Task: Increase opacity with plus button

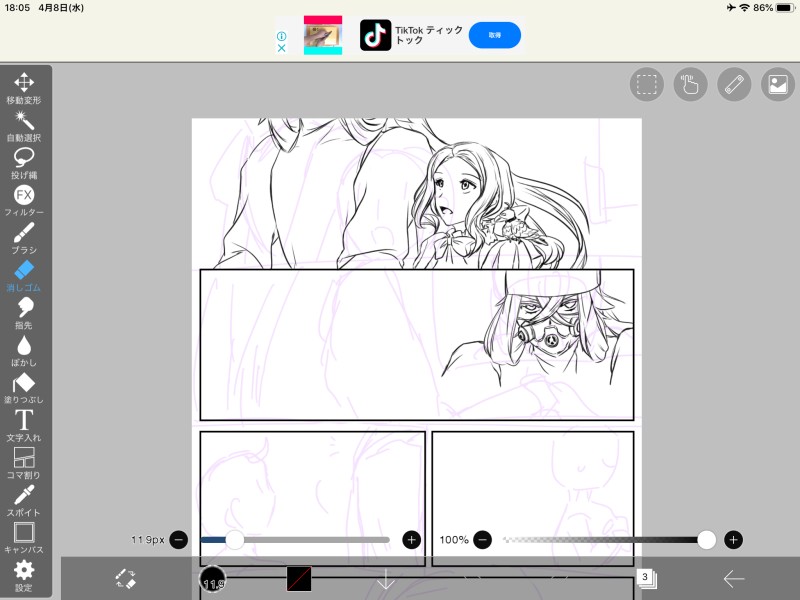Action: point(733,540)
